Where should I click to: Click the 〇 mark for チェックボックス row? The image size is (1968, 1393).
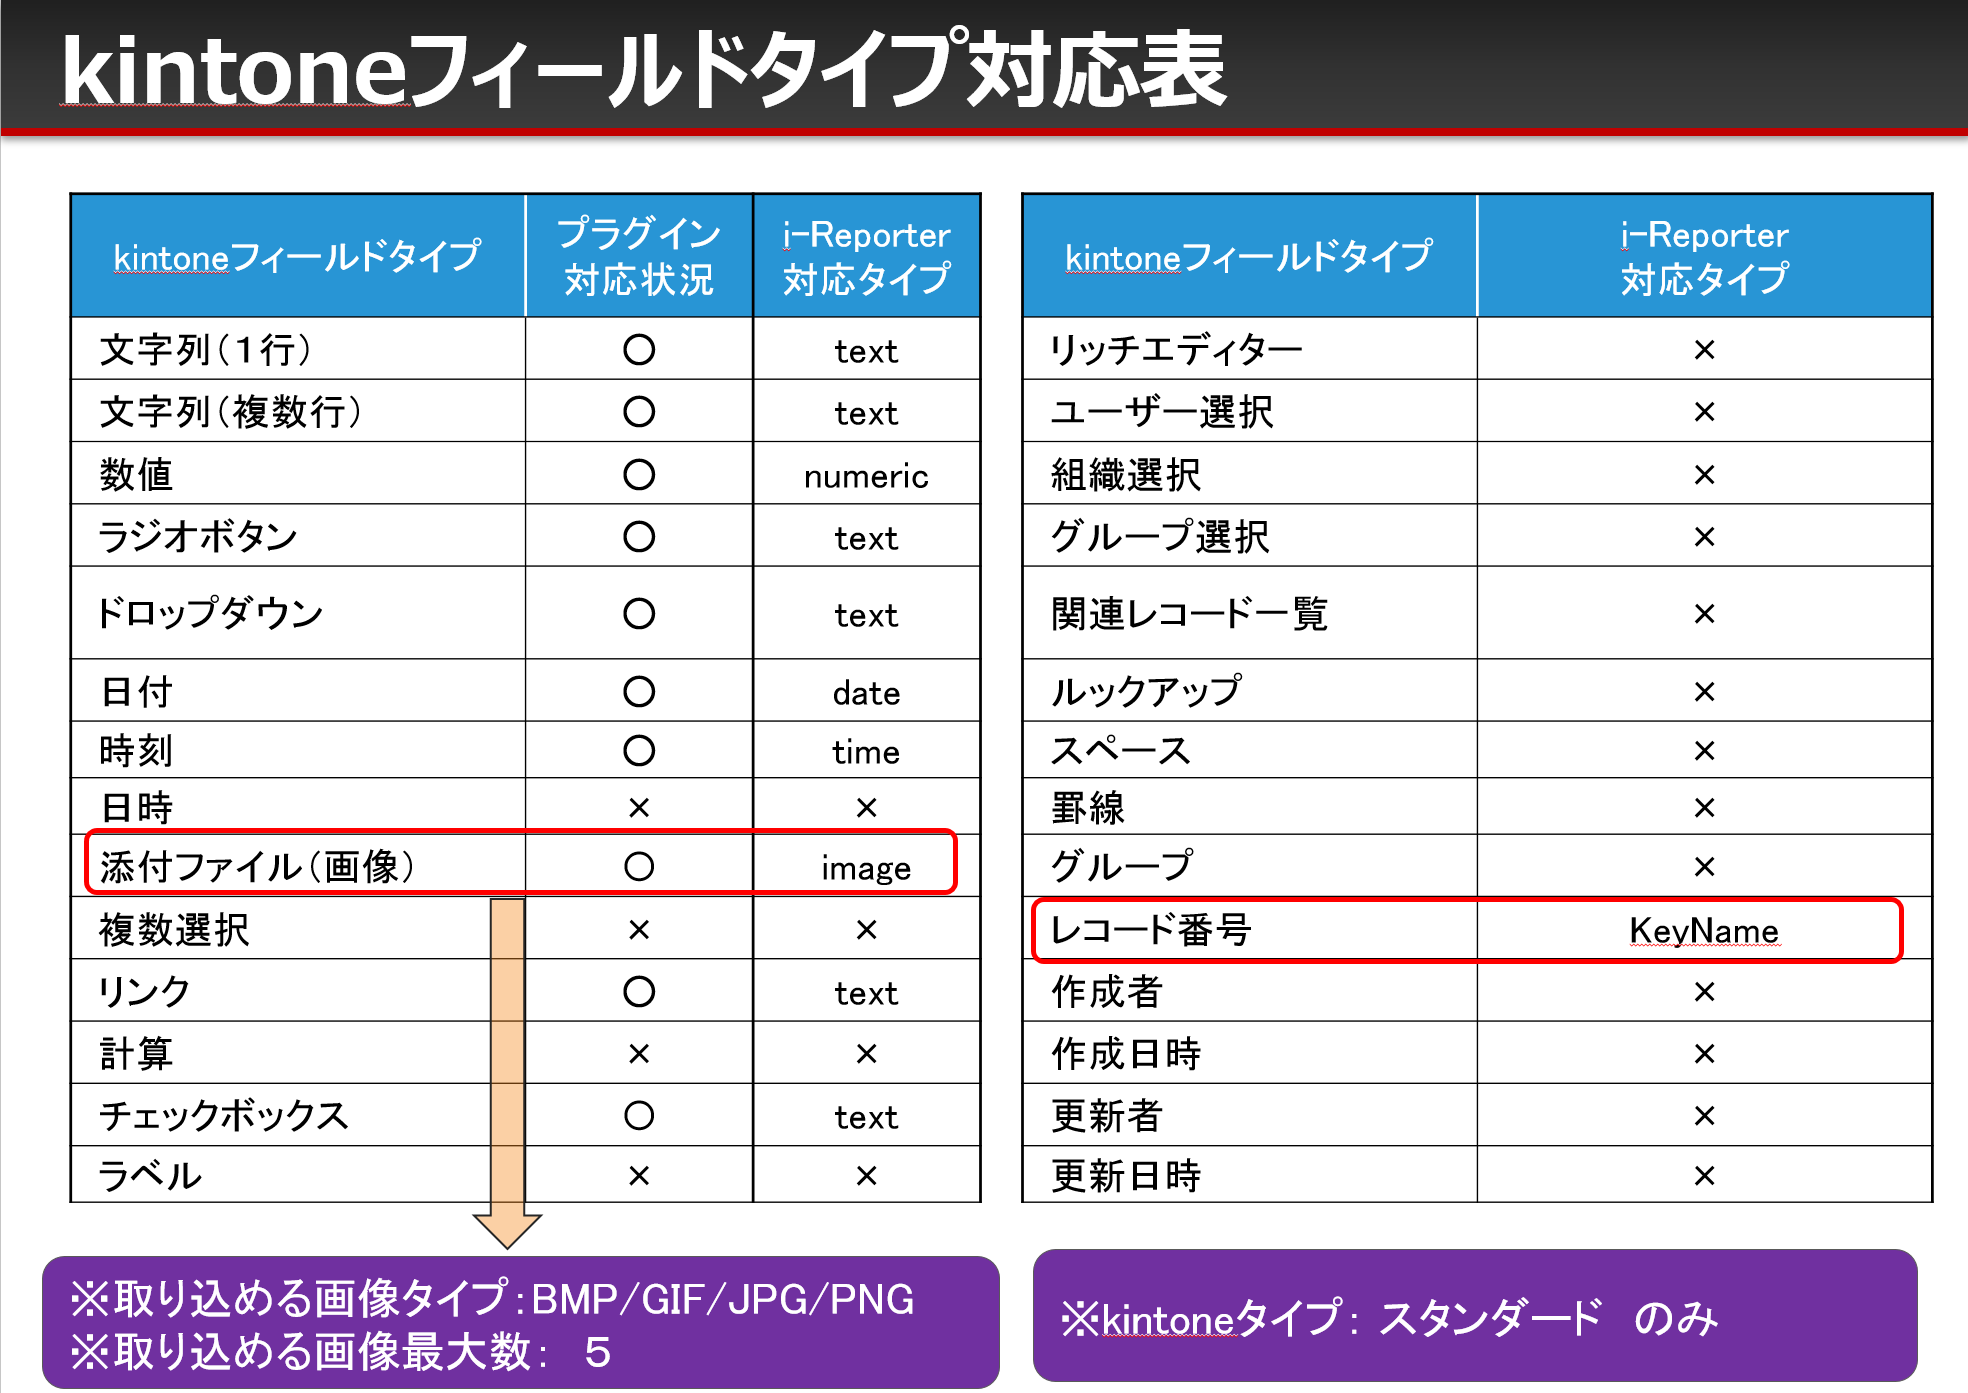point(639,1115)
